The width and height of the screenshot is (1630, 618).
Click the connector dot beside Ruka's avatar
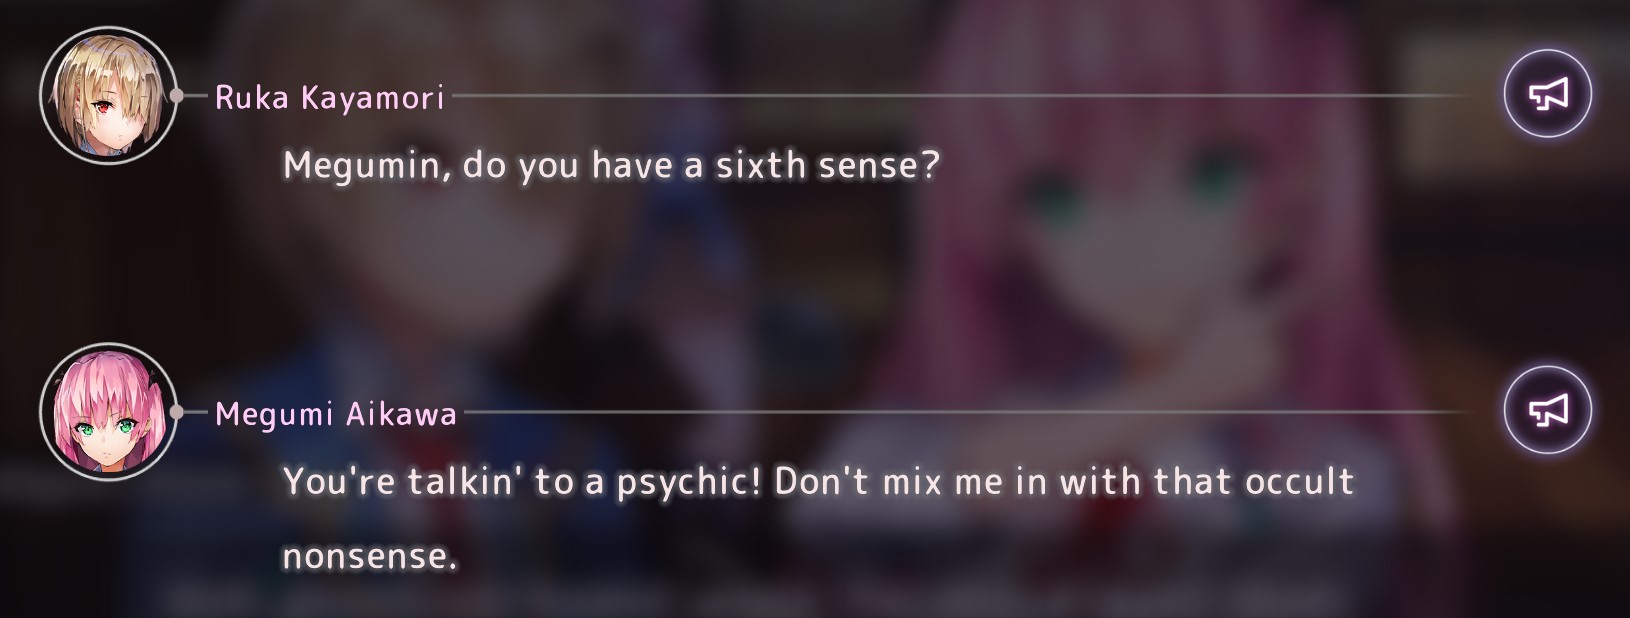point(176,95)
